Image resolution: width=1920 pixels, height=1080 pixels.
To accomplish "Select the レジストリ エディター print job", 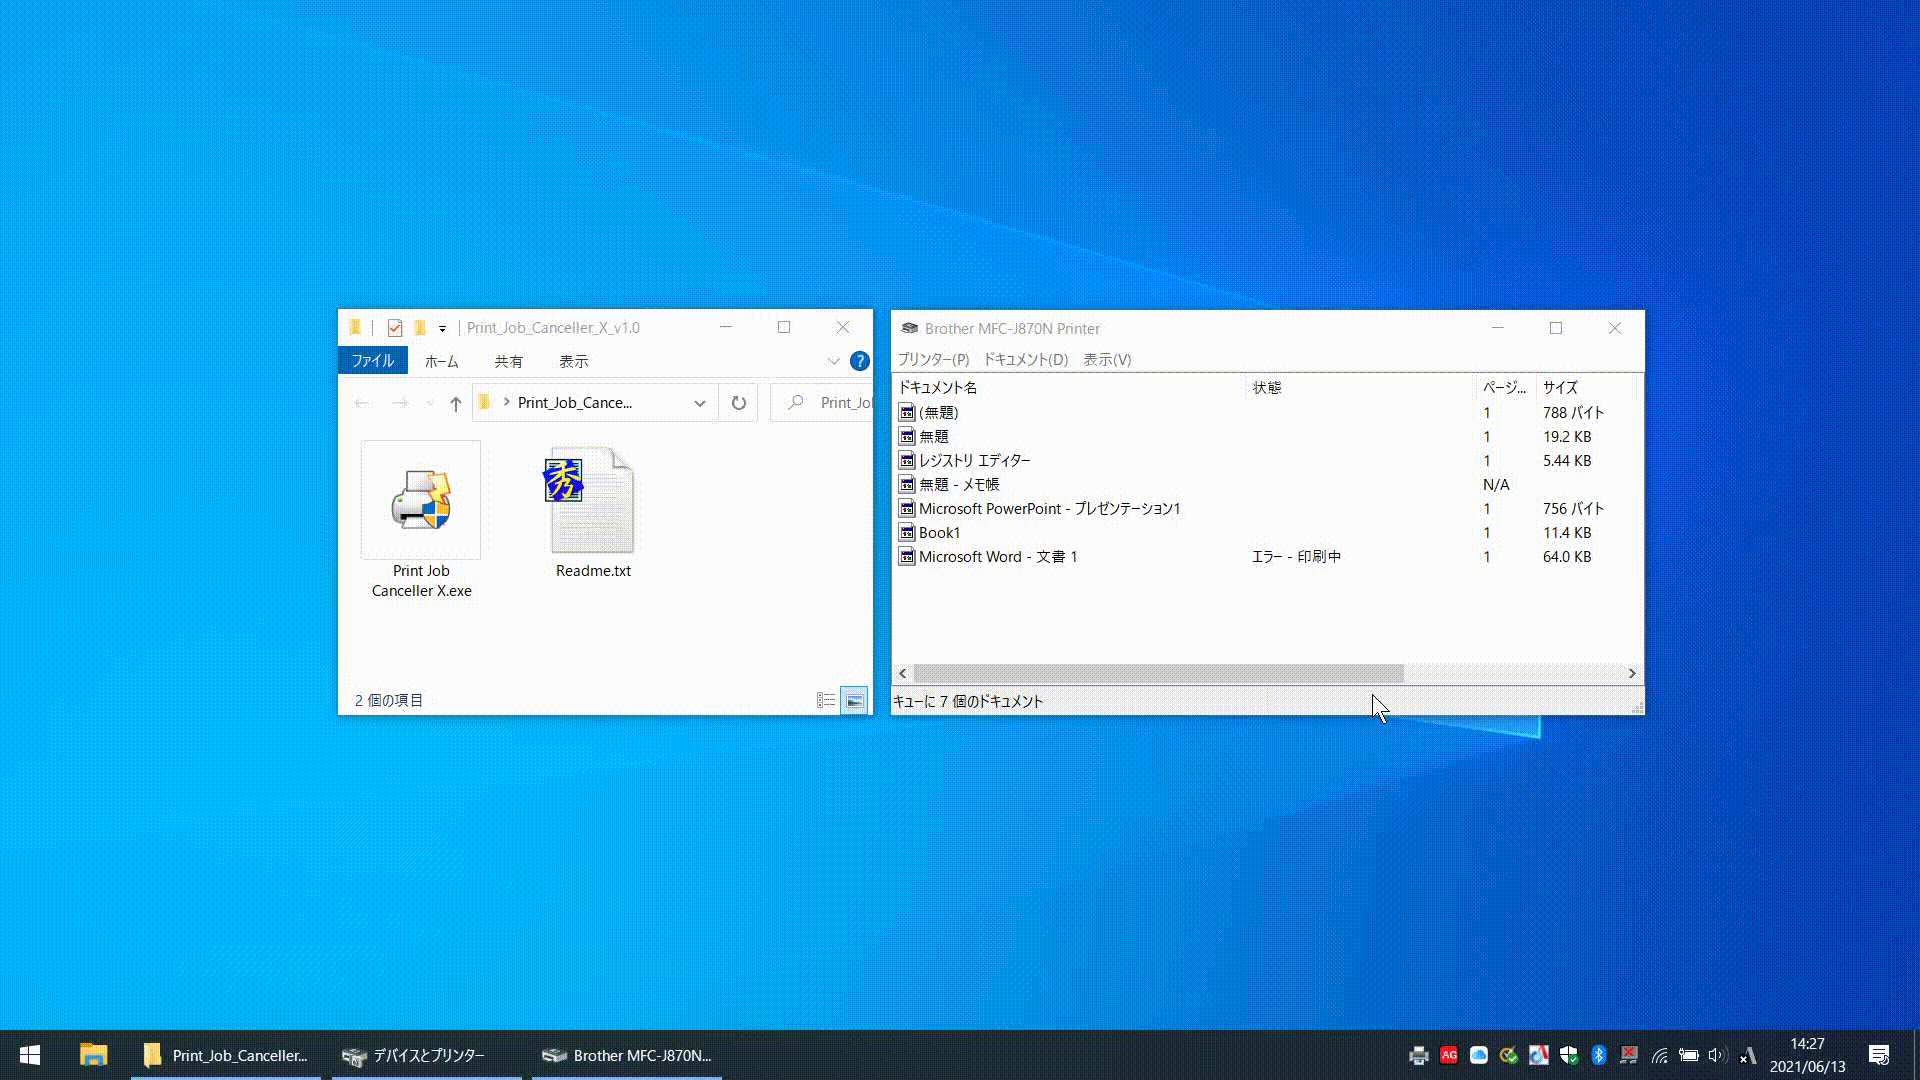I will 1267,461.
